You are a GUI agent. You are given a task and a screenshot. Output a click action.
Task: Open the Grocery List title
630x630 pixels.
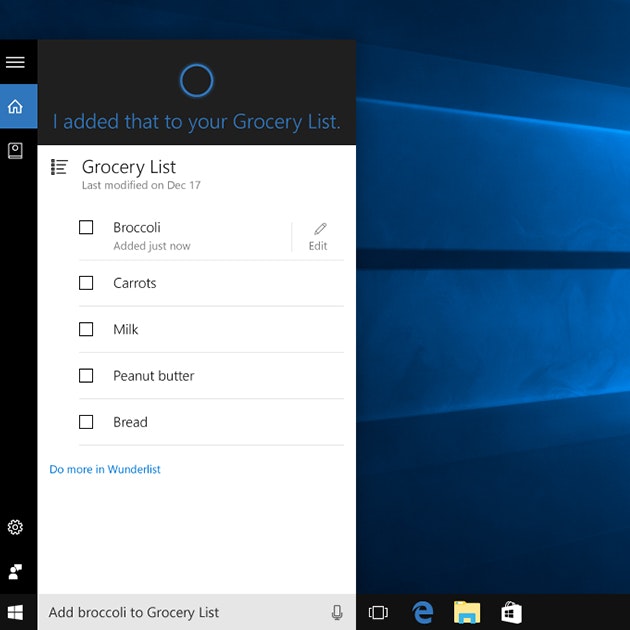(x=129, y=167)
